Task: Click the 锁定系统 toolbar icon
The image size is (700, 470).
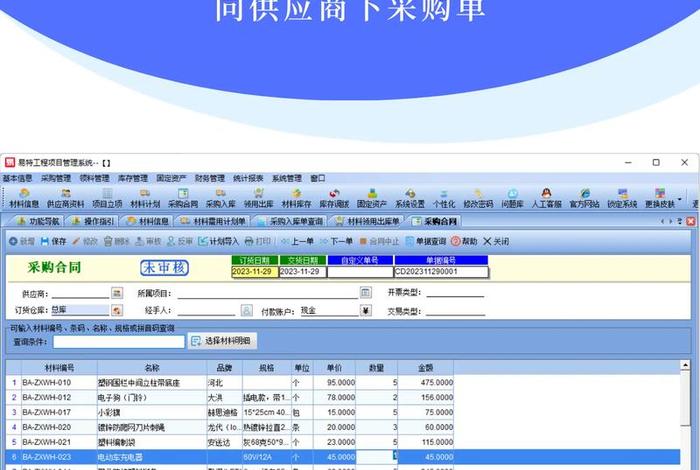Action: tap(622, 198)
